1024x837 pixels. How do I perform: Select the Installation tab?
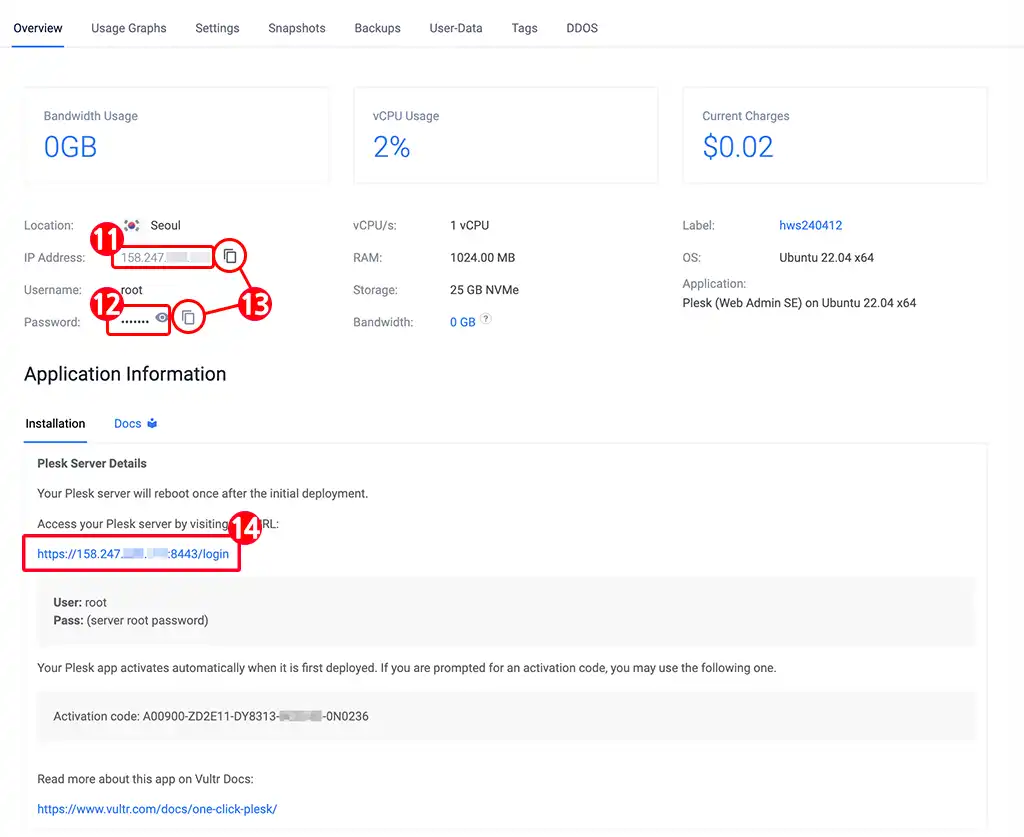coord(56,423)
